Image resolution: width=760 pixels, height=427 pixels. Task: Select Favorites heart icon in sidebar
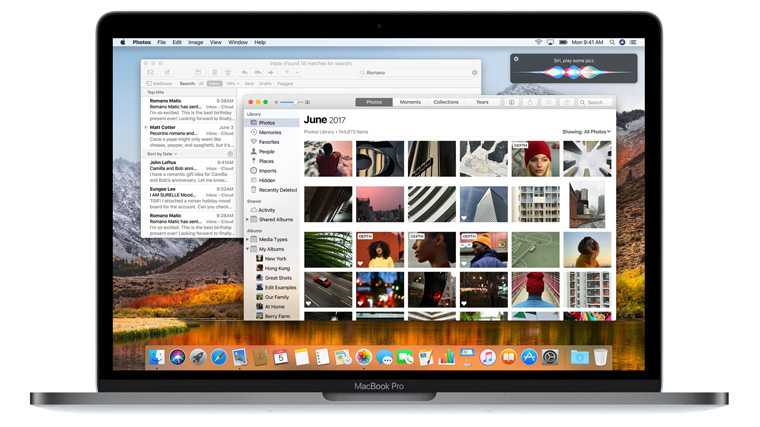click(x=253, y=142)
